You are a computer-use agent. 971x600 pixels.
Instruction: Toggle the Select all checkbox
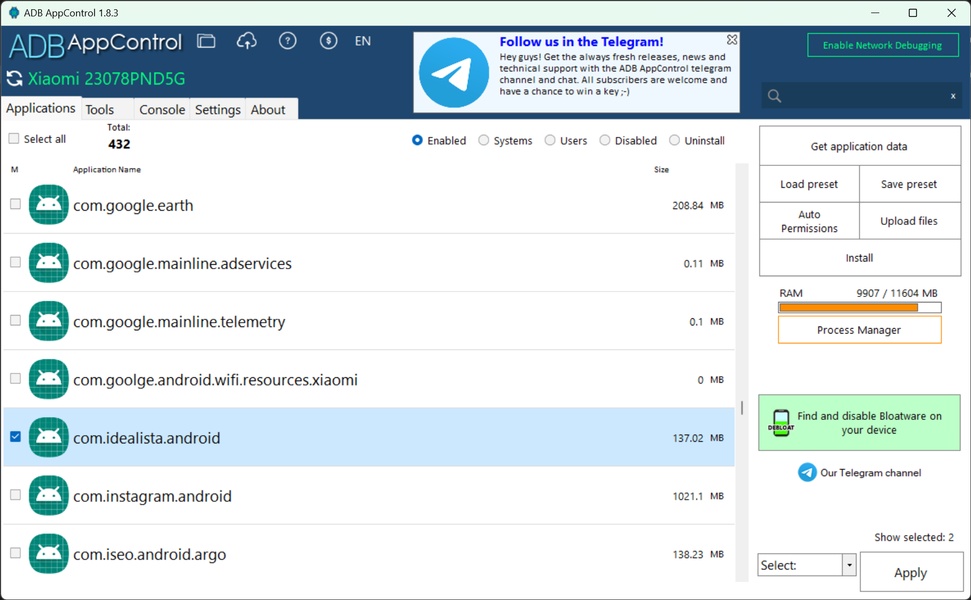tap(14, 139)
